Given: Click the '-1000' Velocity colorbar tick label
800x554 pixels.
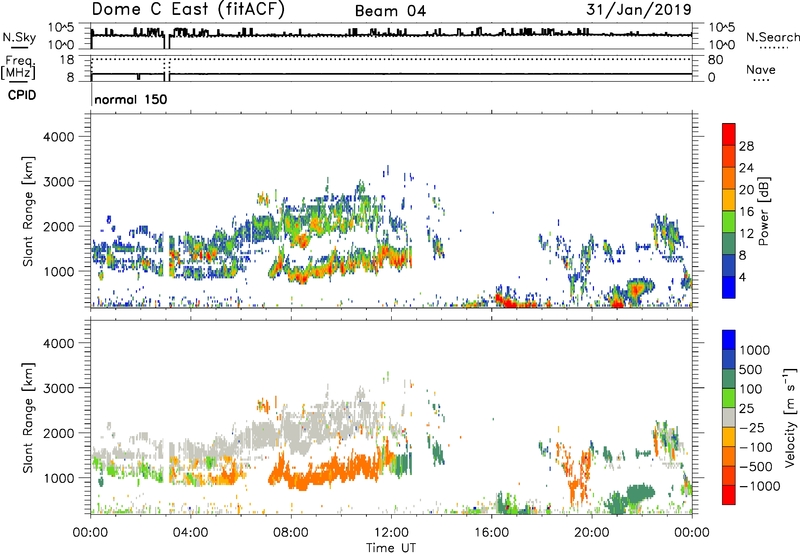Looking at the screenshot, I should [x=759, y=486].
